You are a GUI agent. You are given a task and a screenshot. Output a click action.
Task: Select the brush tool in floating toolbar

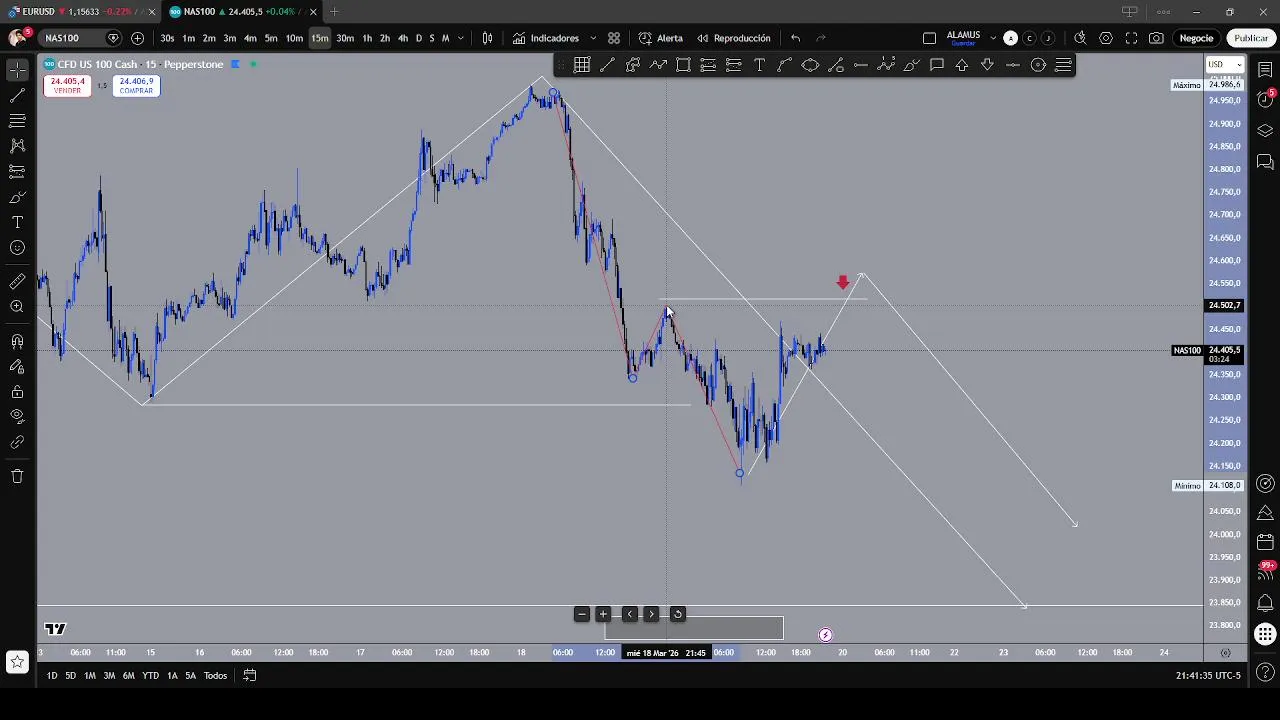(911, 65)
